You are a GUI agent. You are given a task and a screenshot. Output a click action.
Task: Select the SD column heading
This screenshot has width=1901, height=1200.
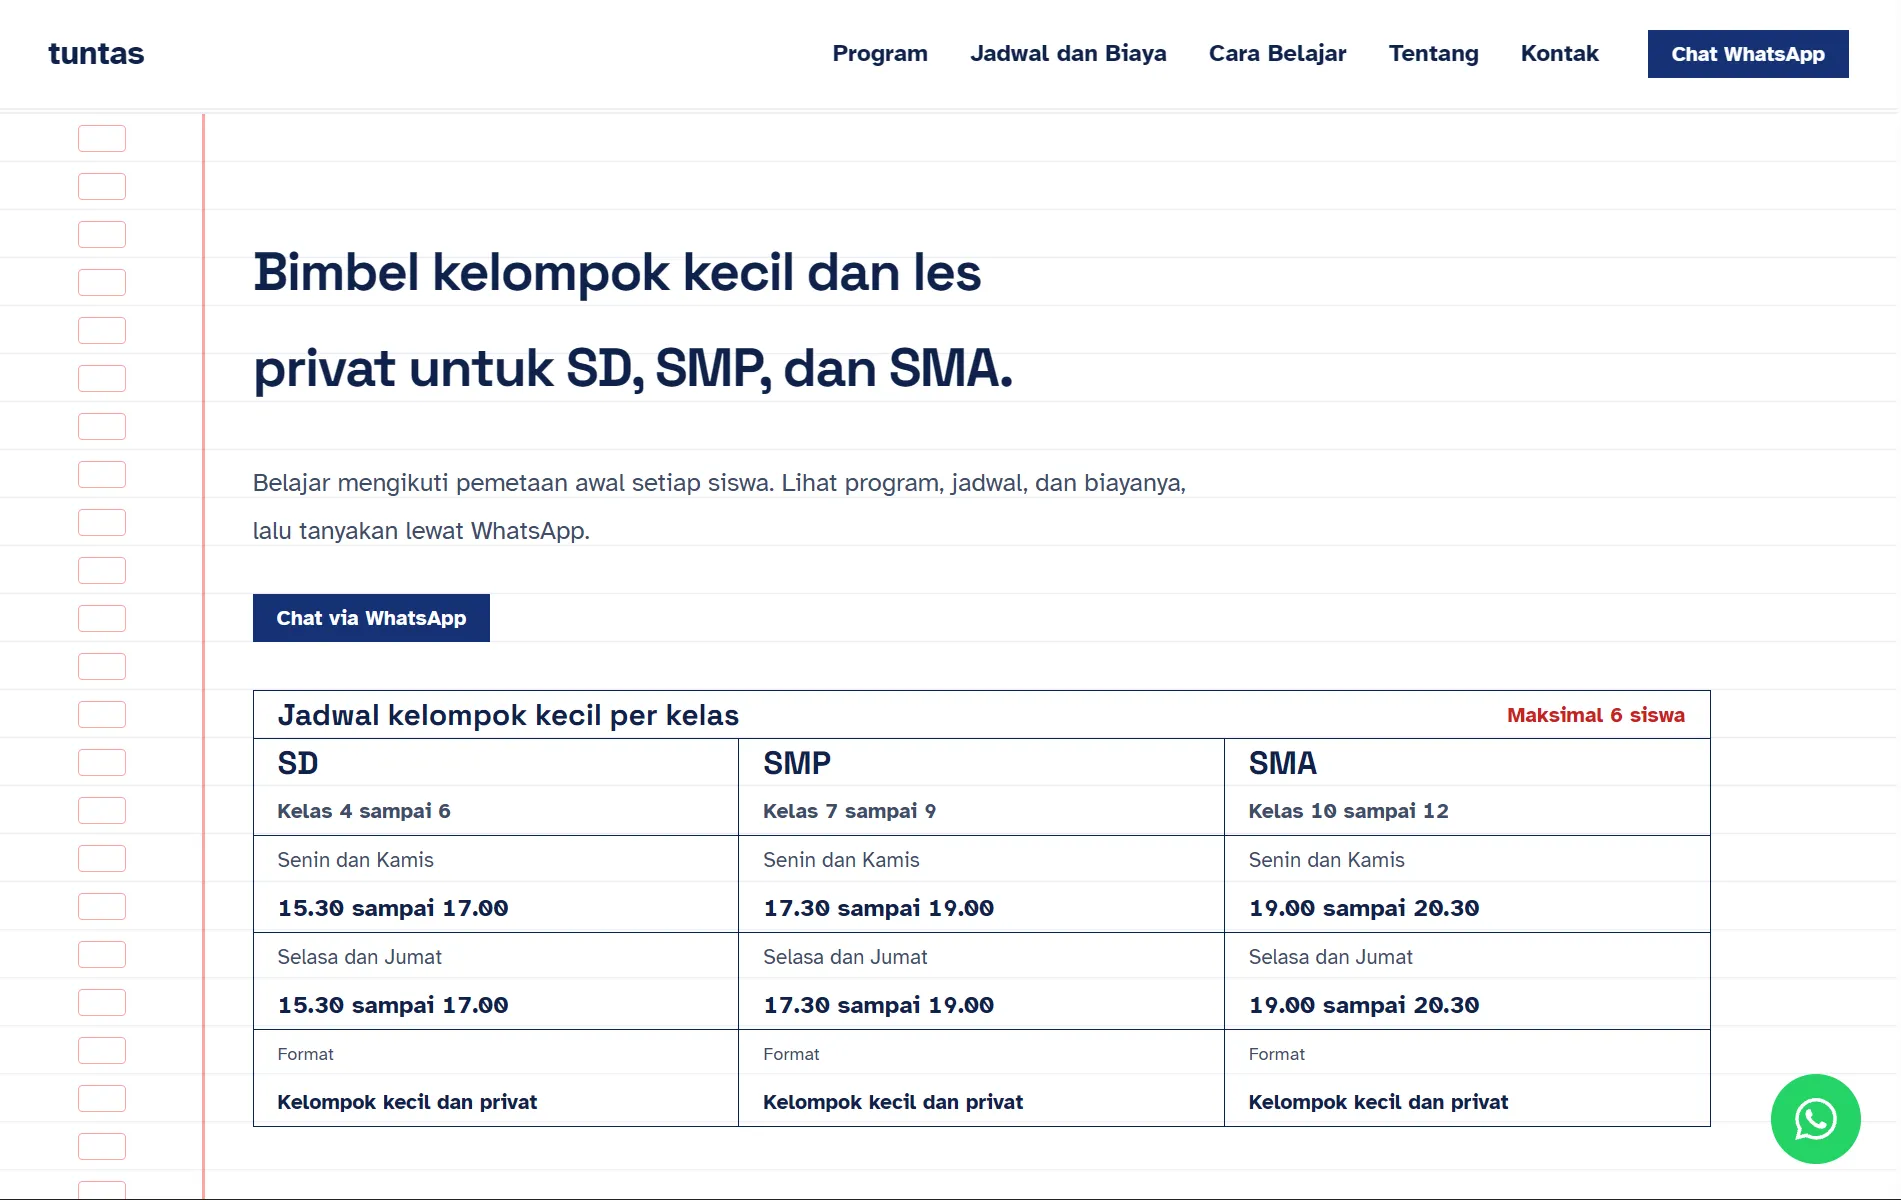pos(298,763)
